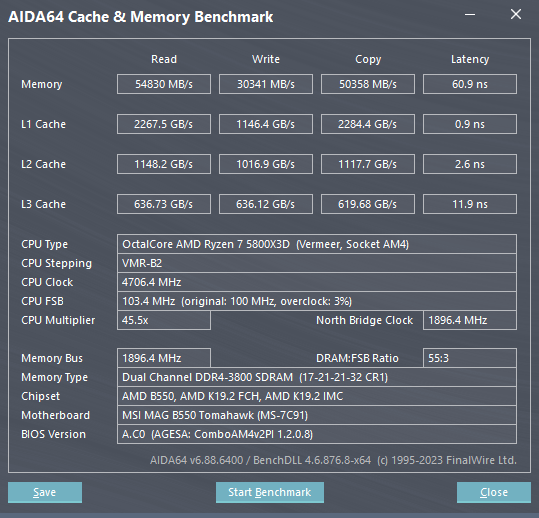
Task: Select L3 Cache Latency 11.9 ns
Action: pos(470,204)
